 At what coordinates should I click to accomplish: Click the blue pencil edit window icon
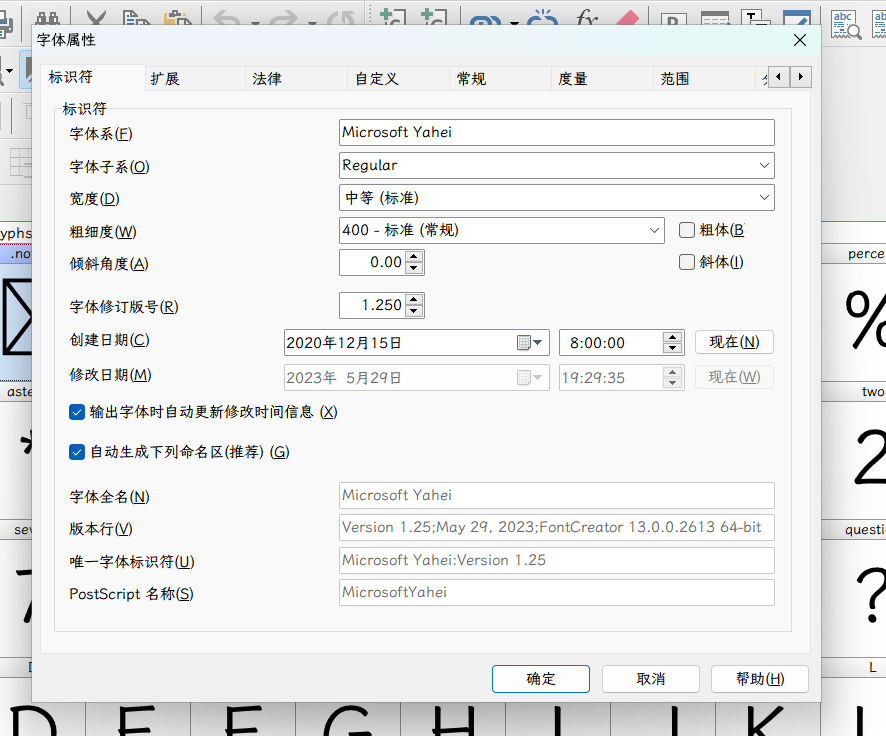[x=797, y=18]
